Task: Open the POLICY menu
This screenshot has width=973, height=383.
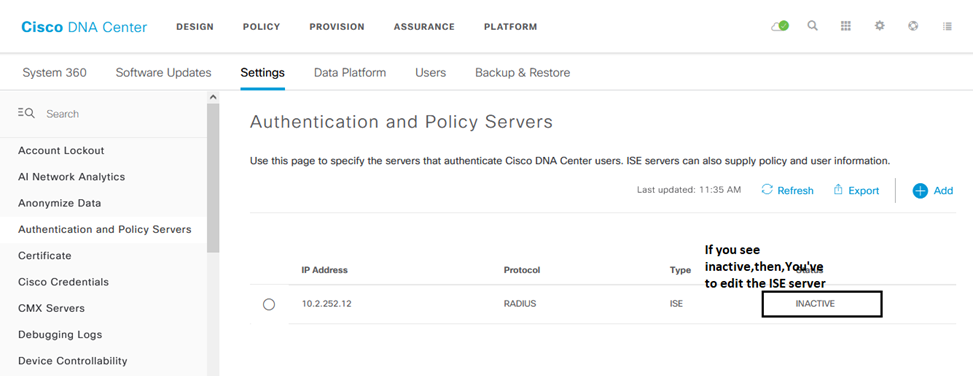Action: click(261, 27)
